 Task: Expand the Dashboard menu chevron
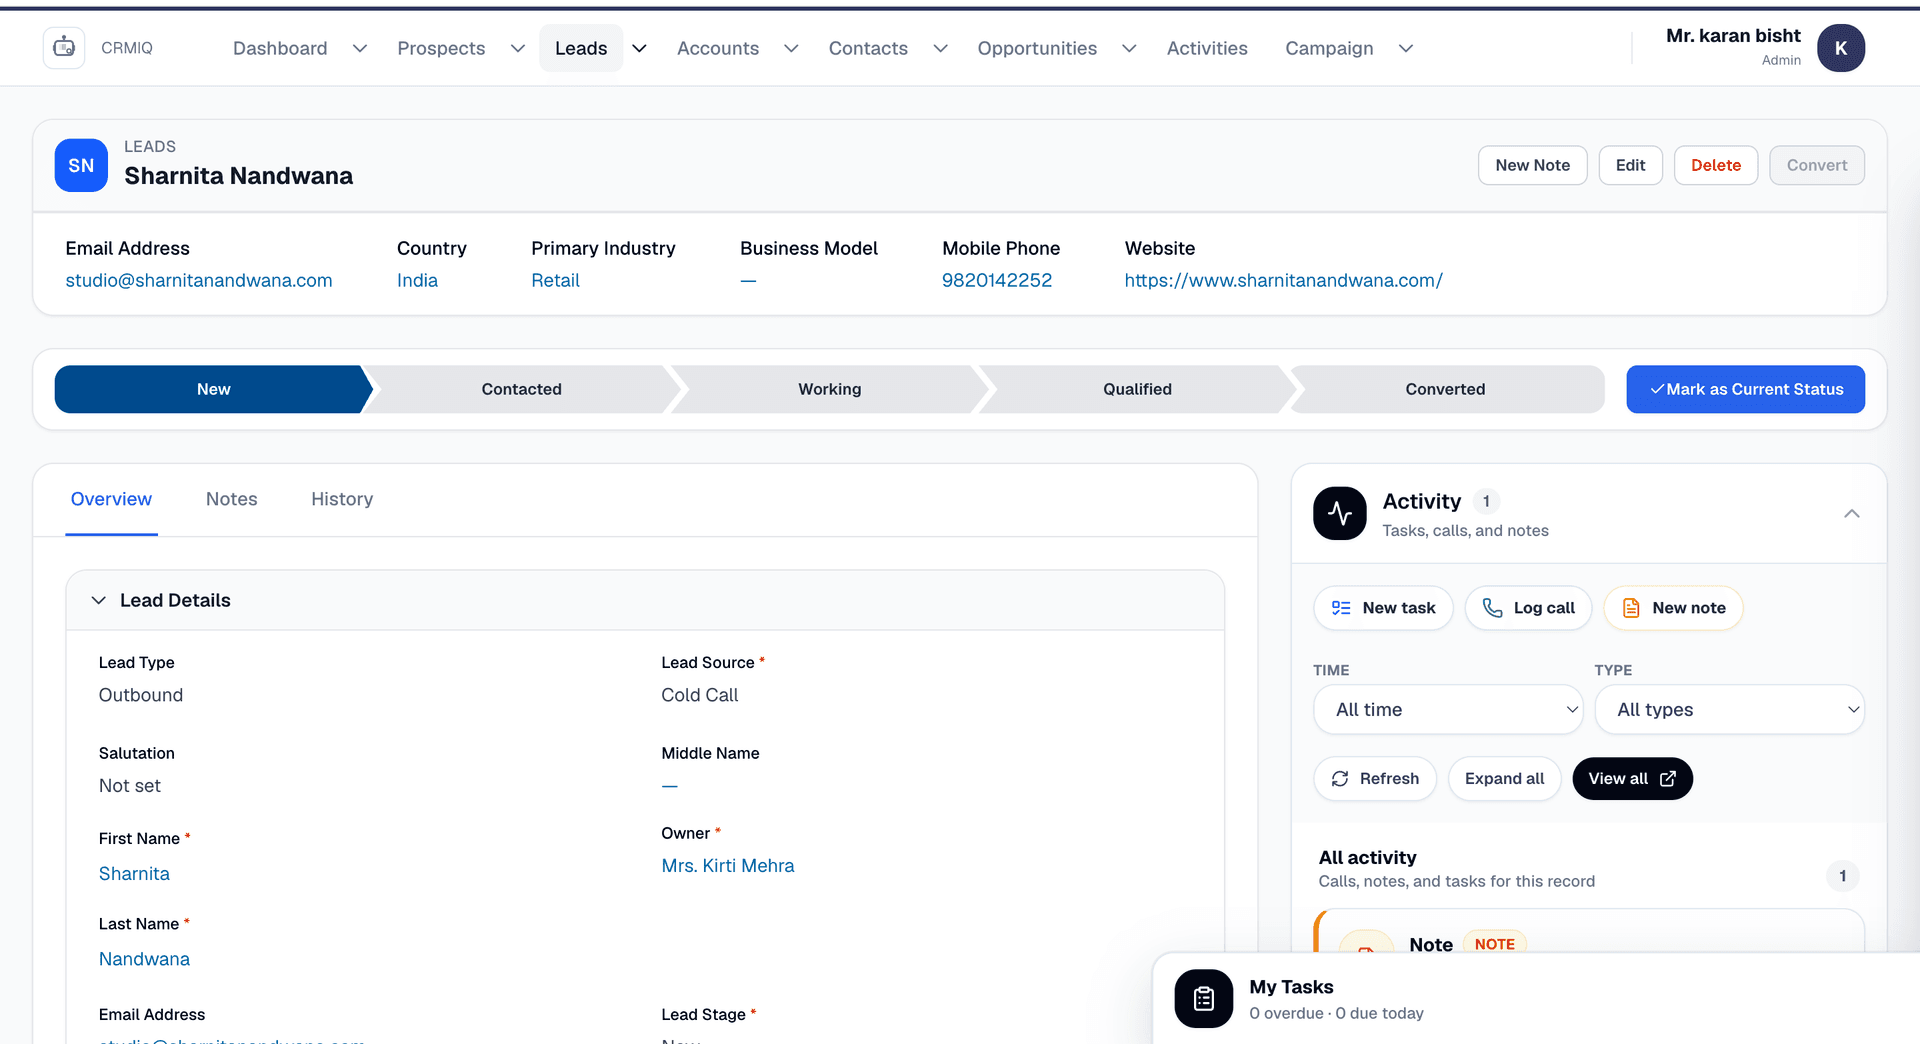360,48
